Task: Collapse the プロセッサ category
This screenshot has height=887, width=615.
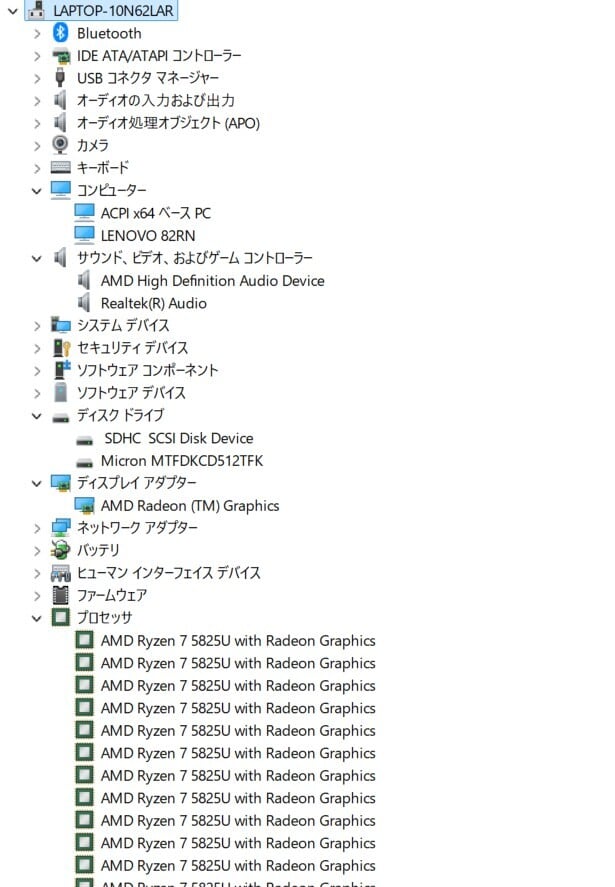Action: click(x=37, y=618)
